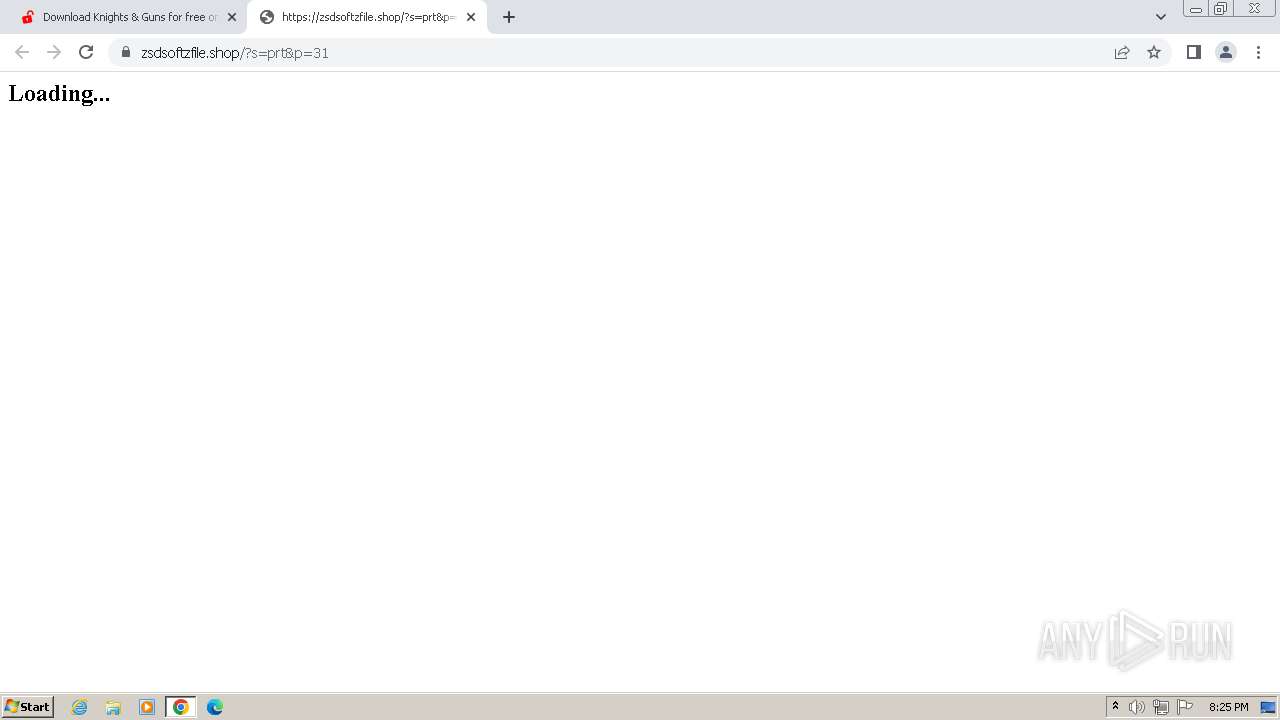This screenshot has width=1280, height=720.
Task: Expand the tab search dropdown
Action: pos(1161,17)
